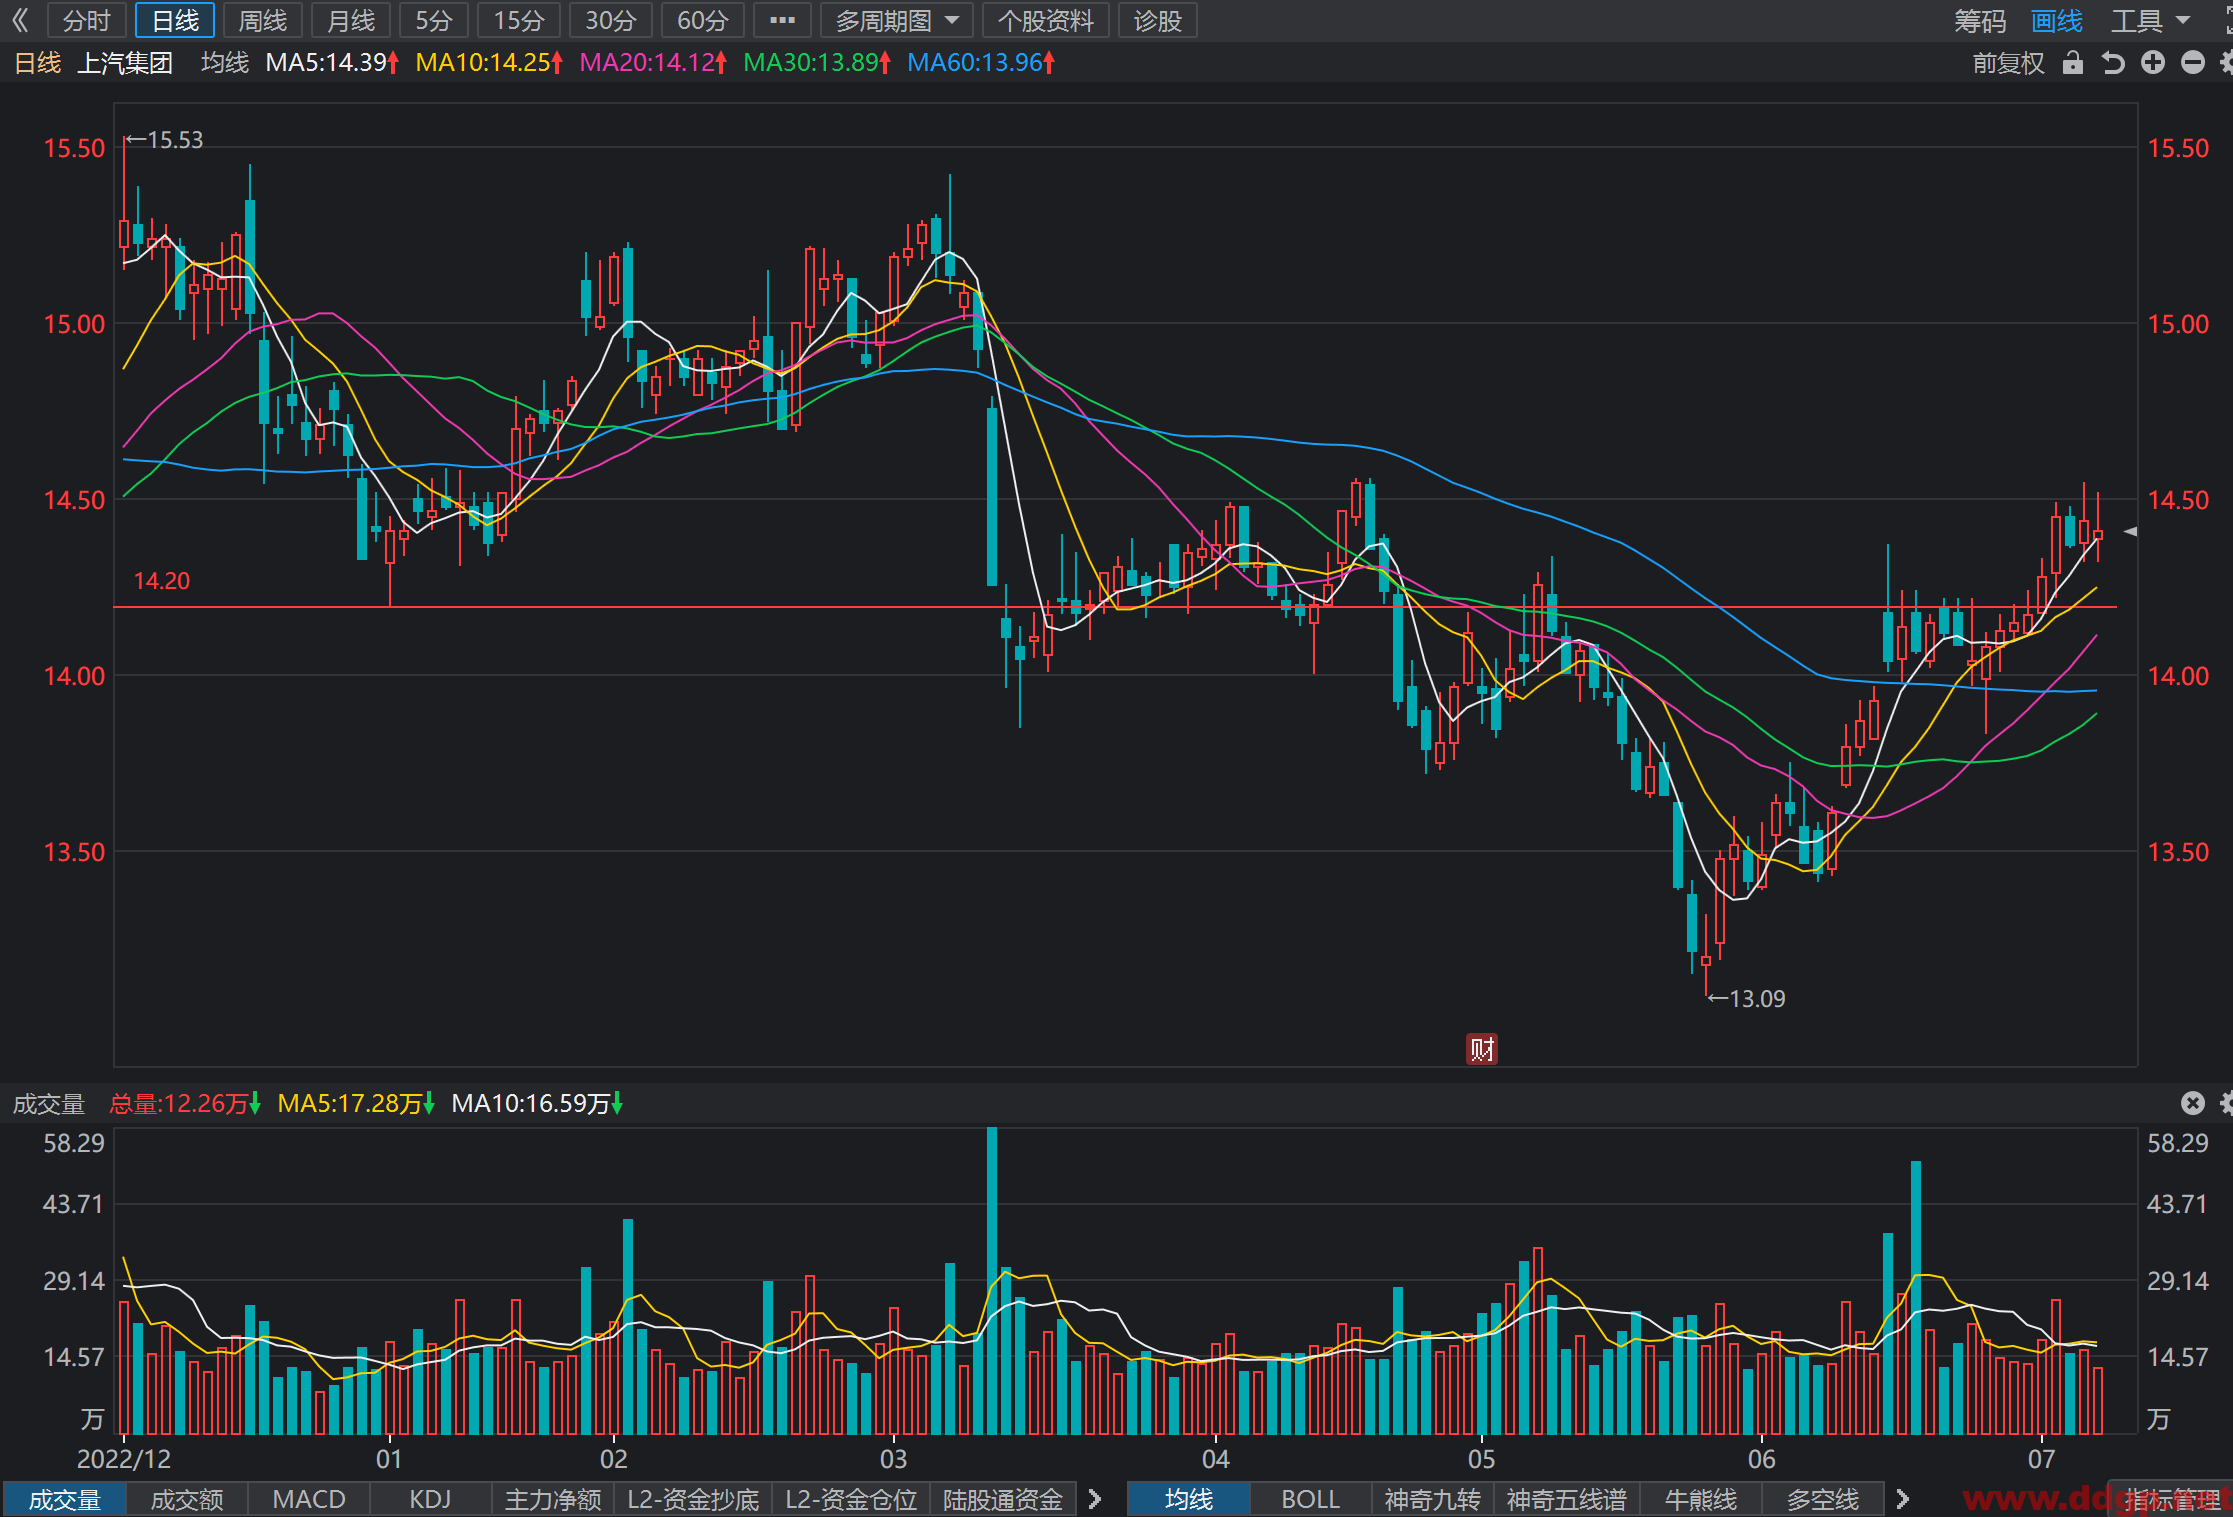Viewport: 2233px width, 1517px height.
Task: Toggle the 画线 drawing mode
Action: tap(2057, 20)
